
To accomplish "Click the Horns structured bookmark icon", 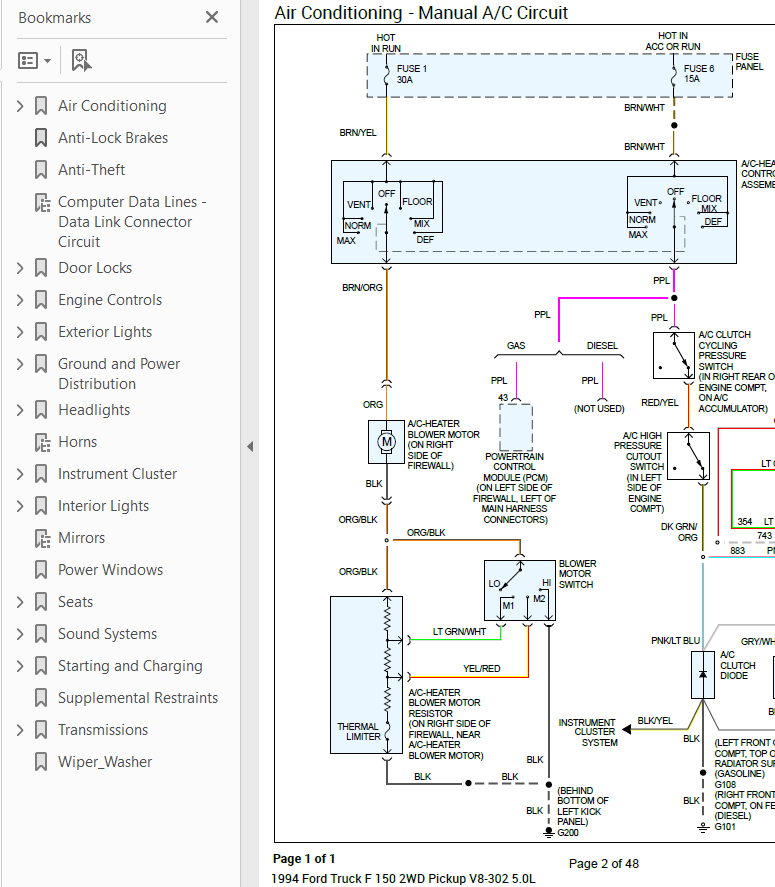I will click(x=42, y=442).
